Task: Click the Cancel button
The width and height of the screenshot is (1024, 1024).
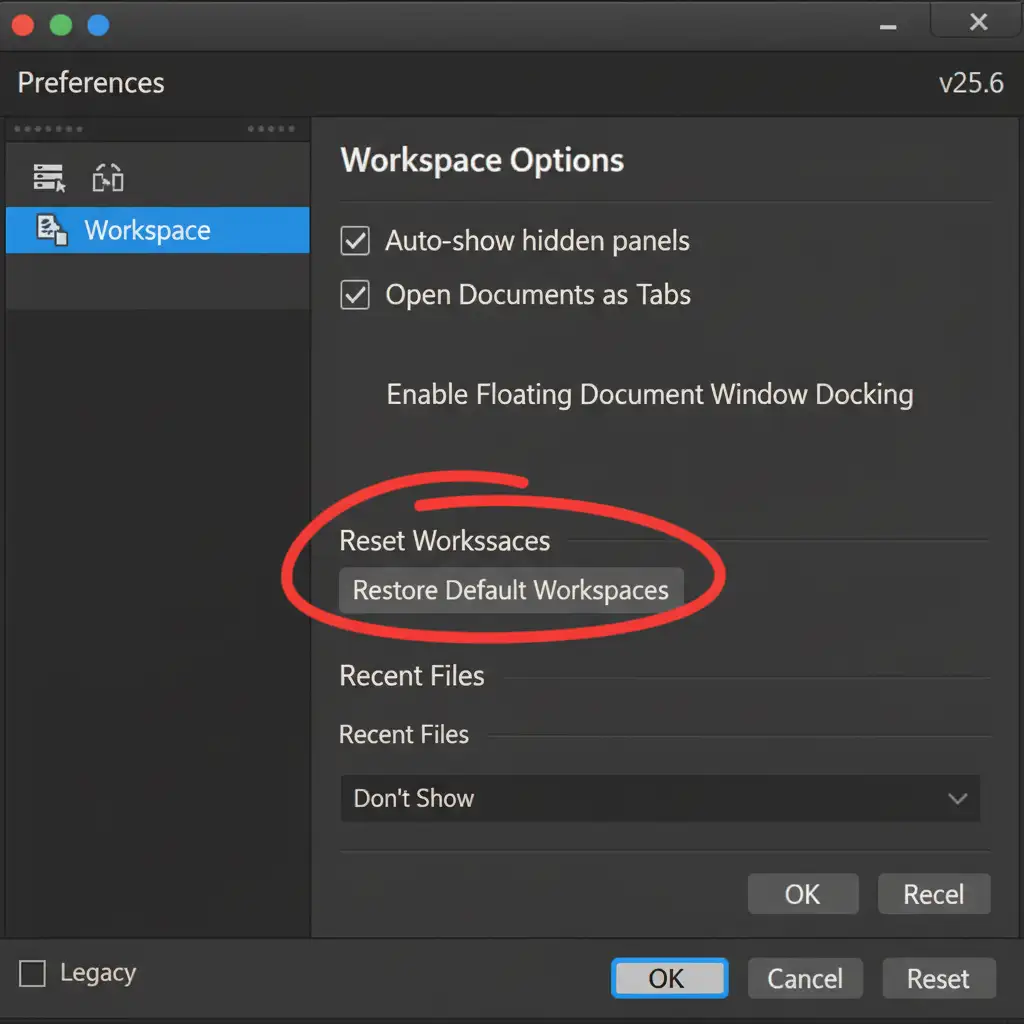Action: pyautogui.click(x=804, y=978)
